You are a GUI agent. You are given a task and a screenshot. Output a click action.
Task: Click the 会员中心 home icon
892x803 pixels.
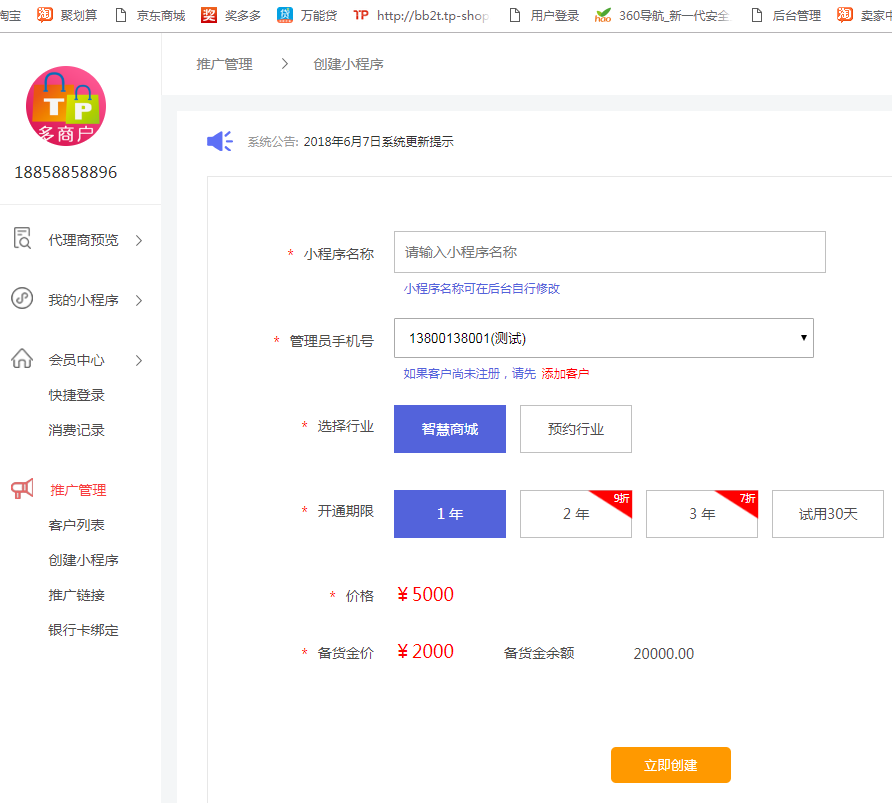[x=22, y=359]
